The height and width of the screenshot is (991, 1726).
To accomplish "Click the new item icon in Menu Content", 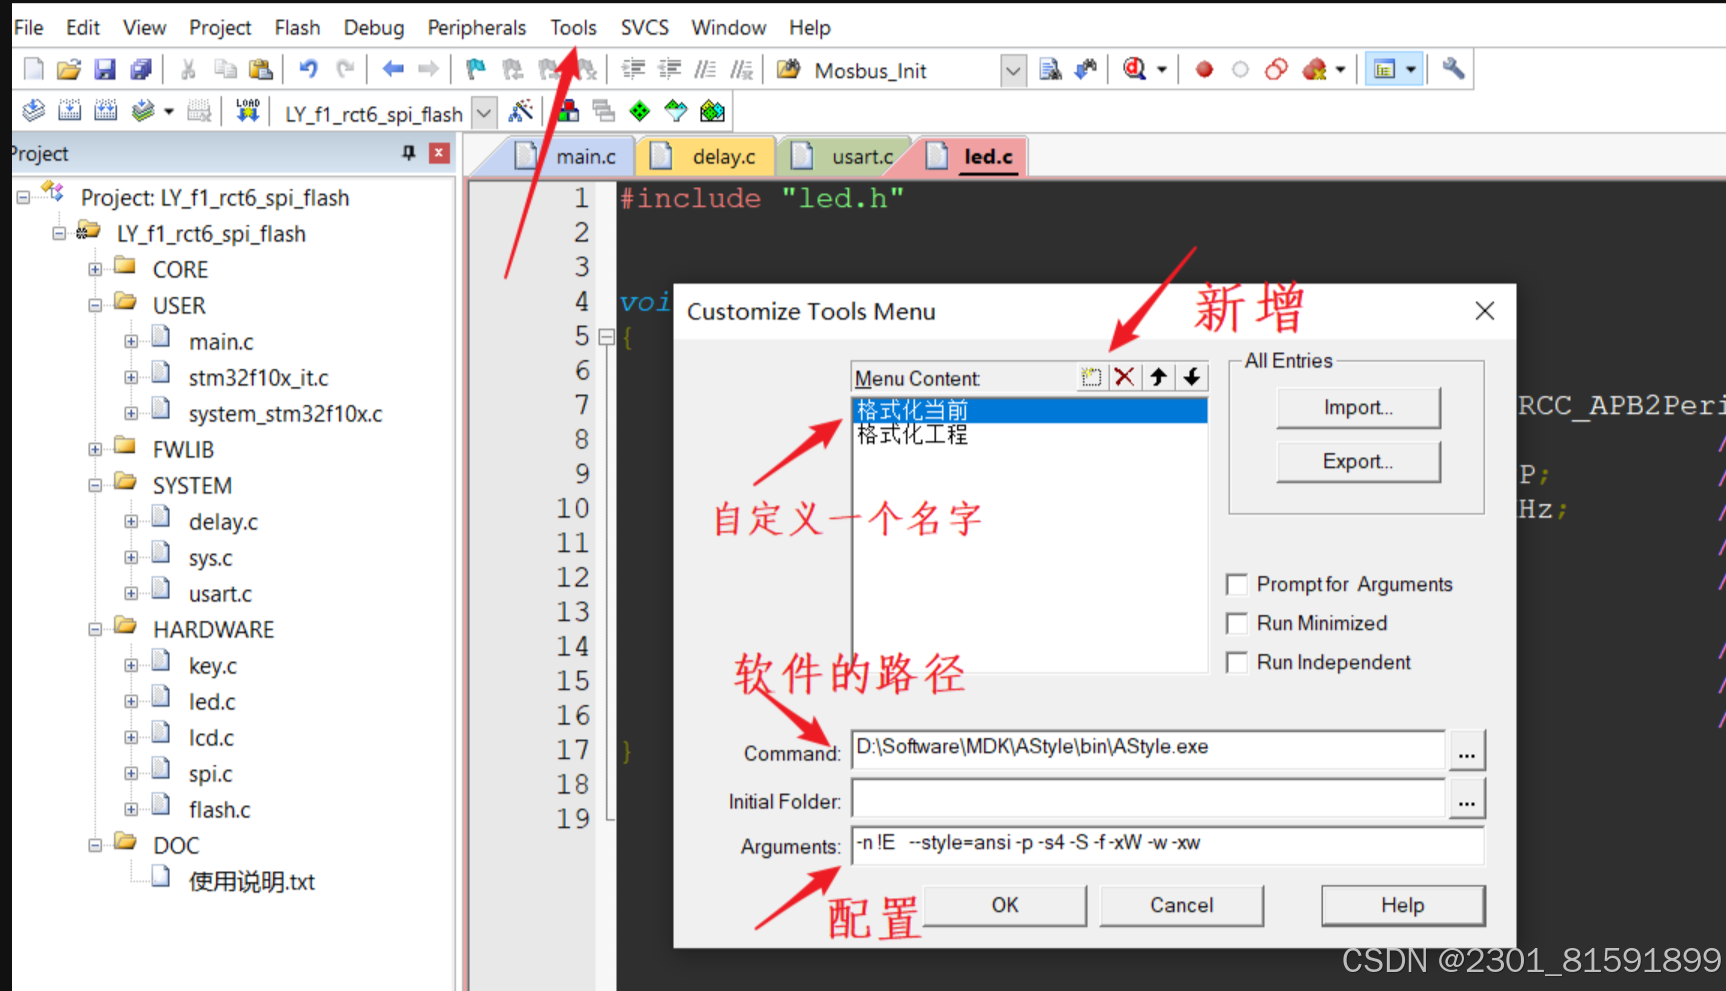I will click(1091, 377).
